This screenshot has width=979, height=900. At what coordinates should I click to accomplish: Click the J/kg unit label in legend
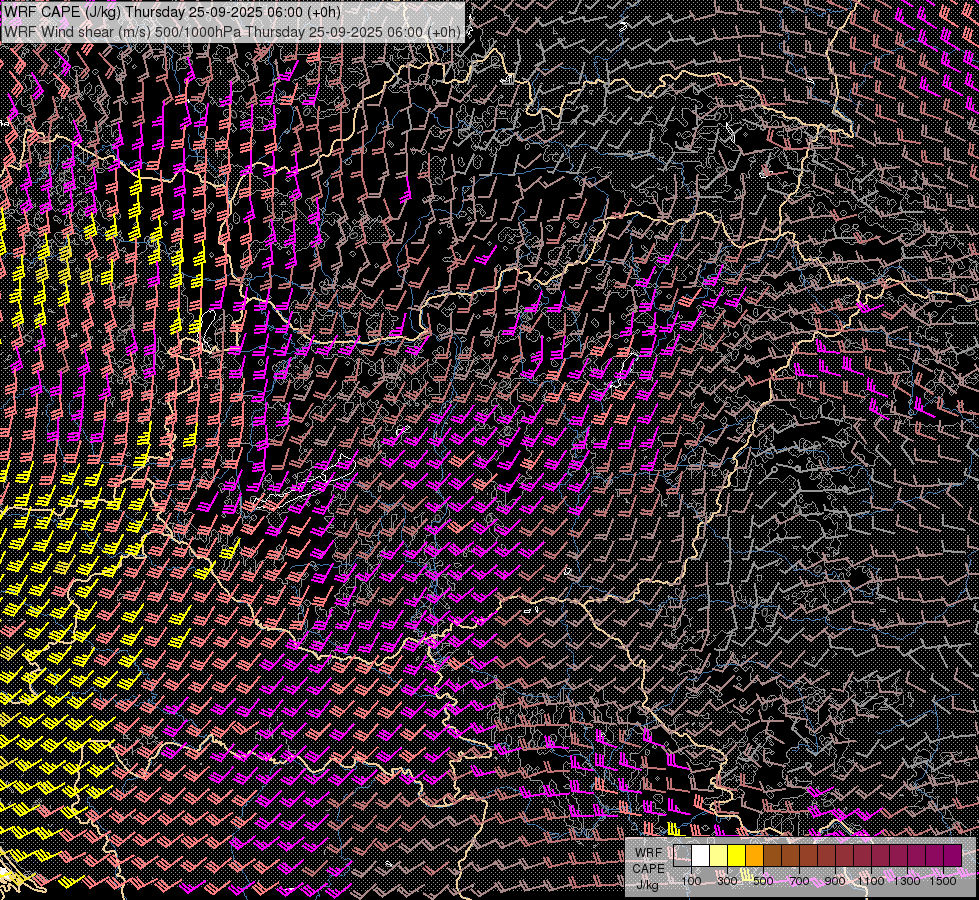point(648,884)
